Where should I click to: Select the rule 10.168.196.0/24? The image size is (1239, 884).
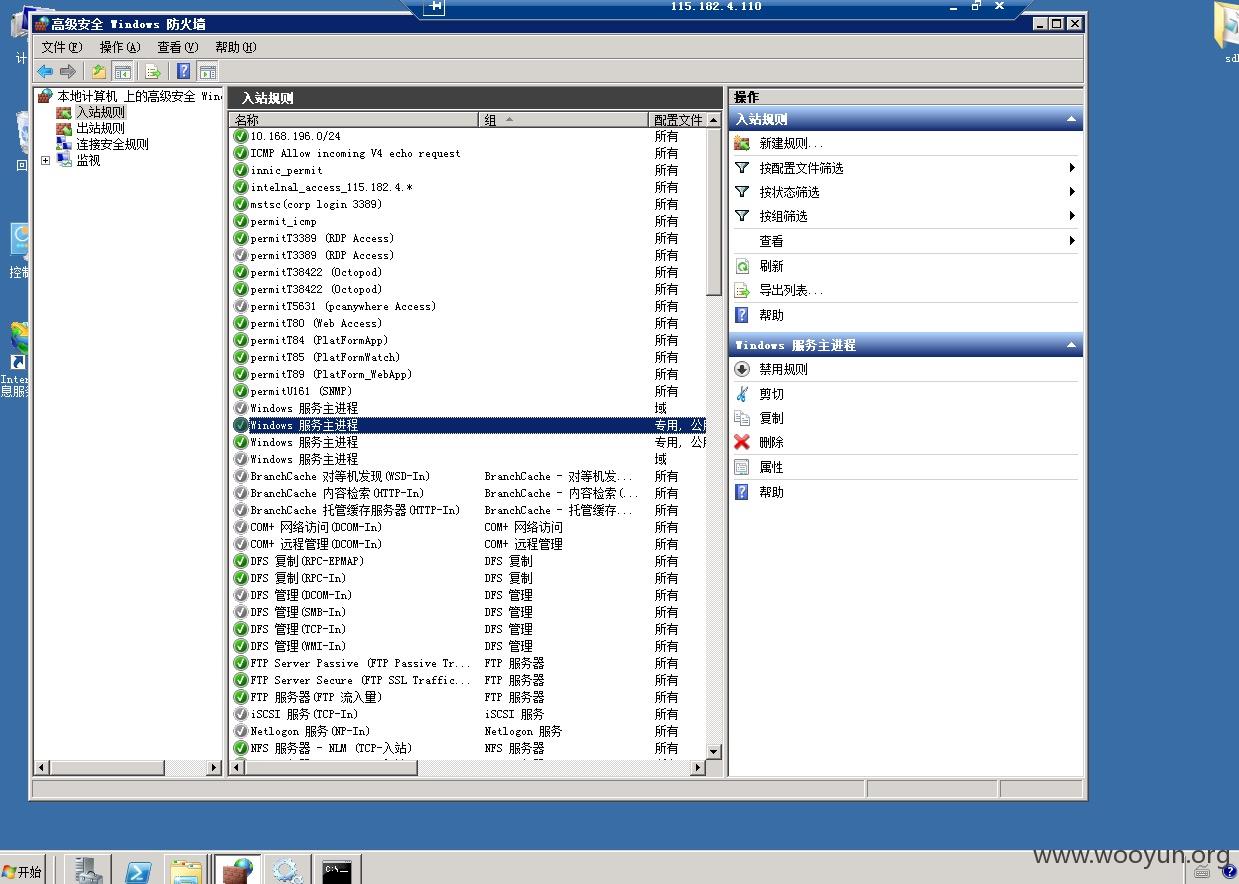pyautogui.click(x=295, y=136)
